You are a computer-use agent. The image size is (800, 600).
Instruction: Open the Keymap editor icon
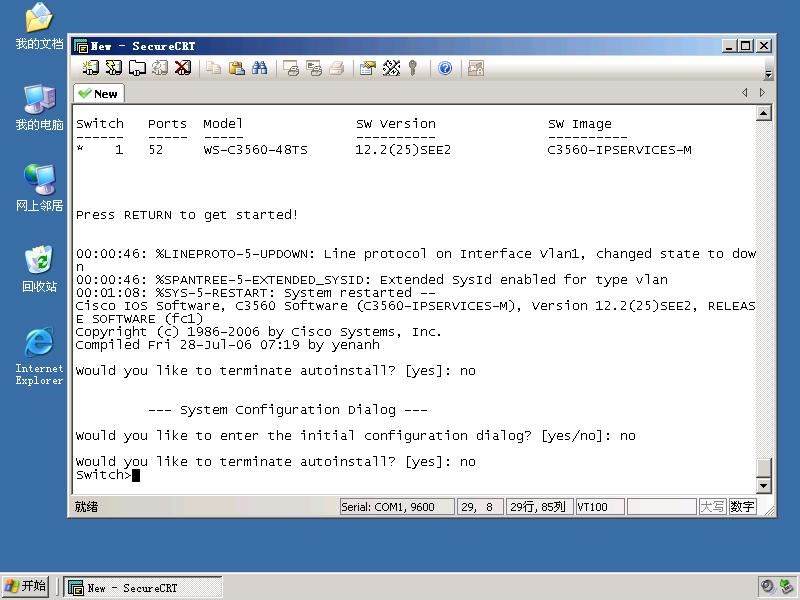click(x=391, y=68)
